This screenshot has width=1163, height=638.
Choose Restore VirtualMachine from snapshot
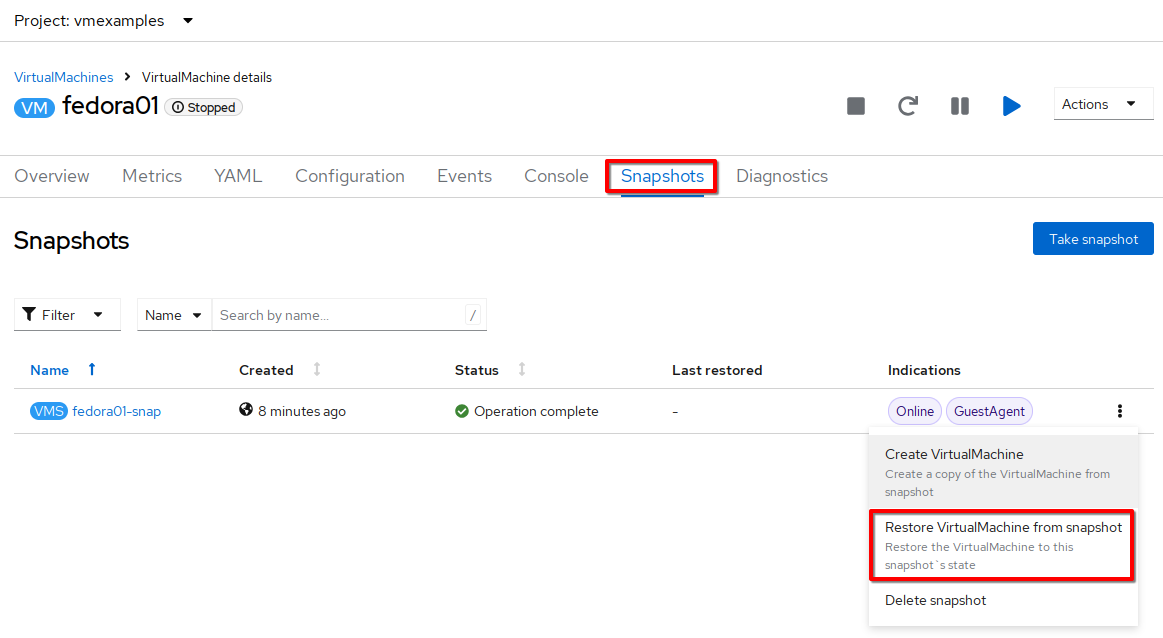[x=1003, y=545]
